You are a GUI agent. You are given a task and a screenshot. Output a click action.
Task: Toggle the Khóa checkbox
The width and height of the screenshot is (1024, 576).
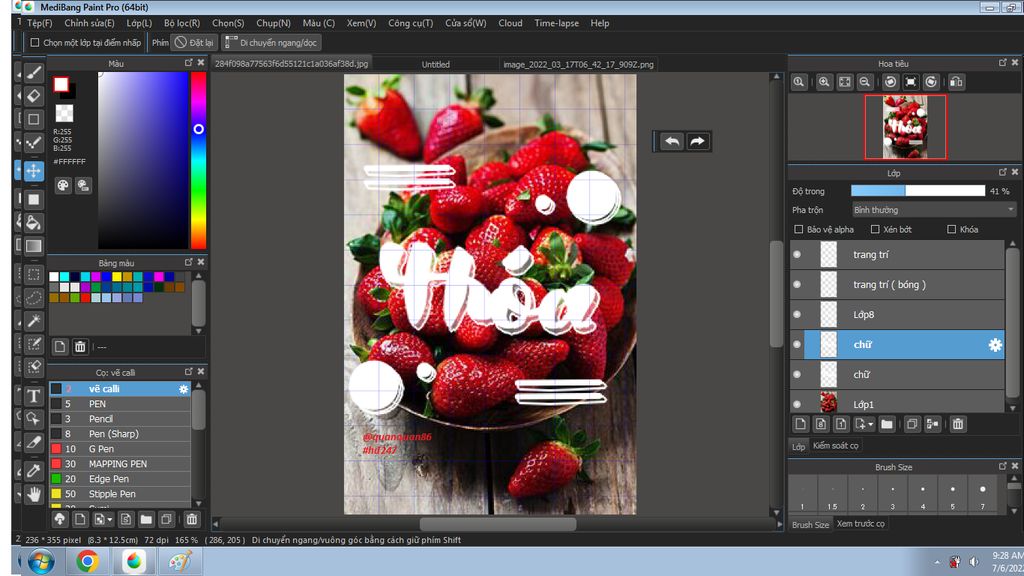click(952, 230)
